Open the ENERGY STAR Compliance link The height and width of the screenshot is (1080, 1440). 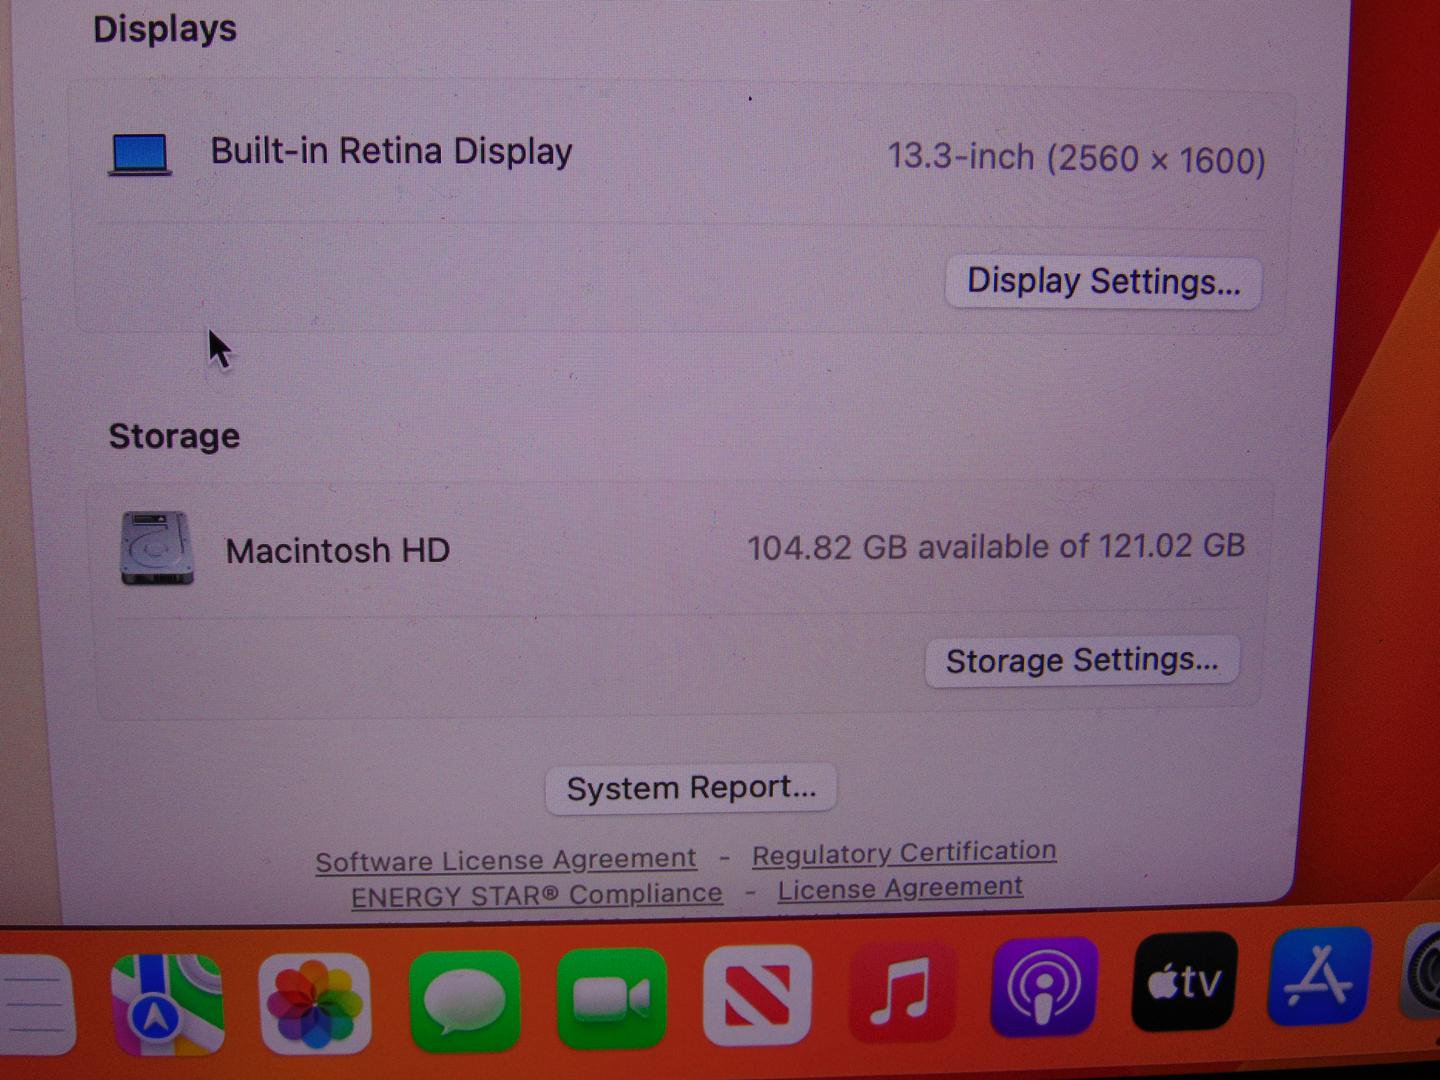pyautogui.click(x=536, y=895)
